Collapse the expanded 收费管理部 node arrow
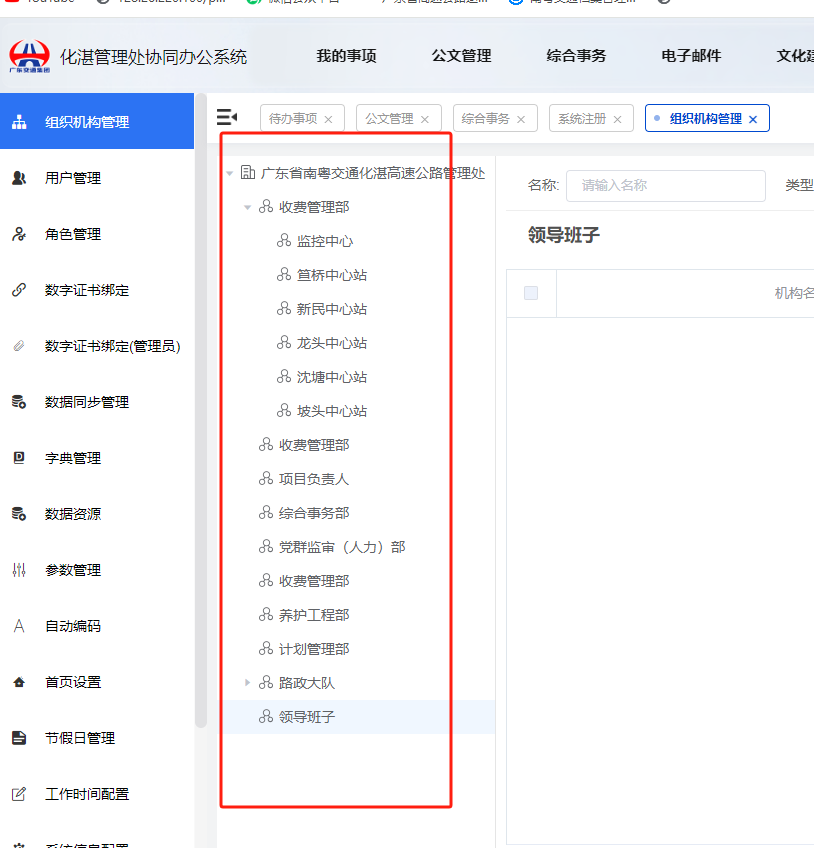Viewport: 814px width, 848px height. [x=248, y=208]
